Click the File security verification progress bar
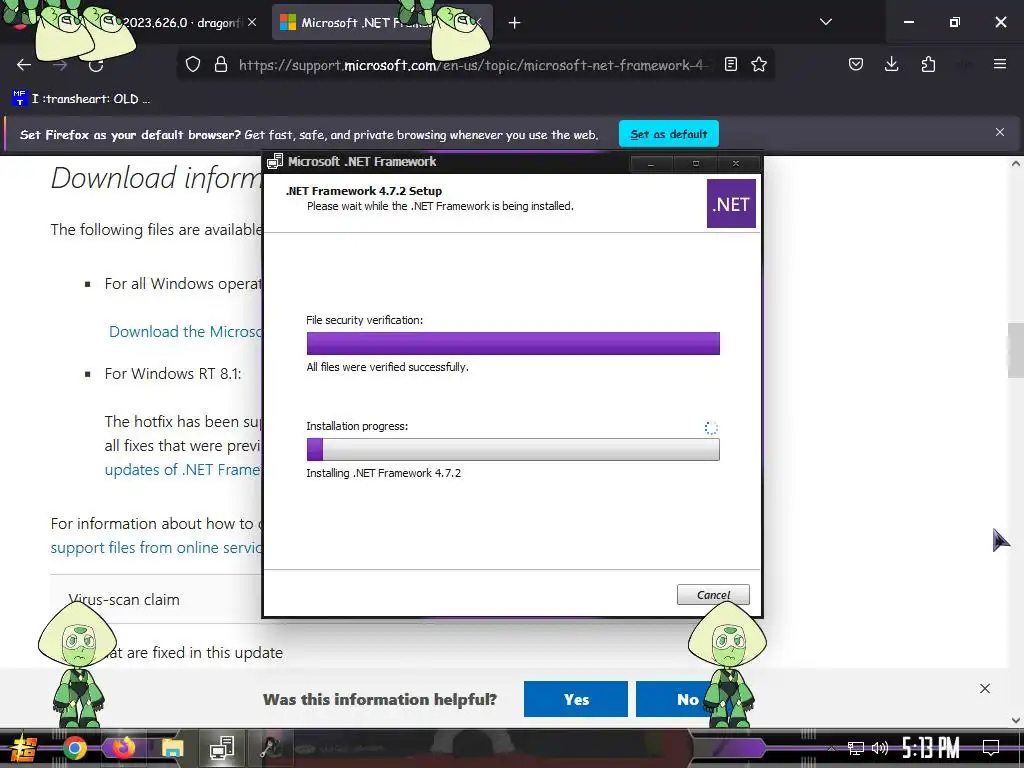This screenshot has height=768, width=1024. point(513,344)
